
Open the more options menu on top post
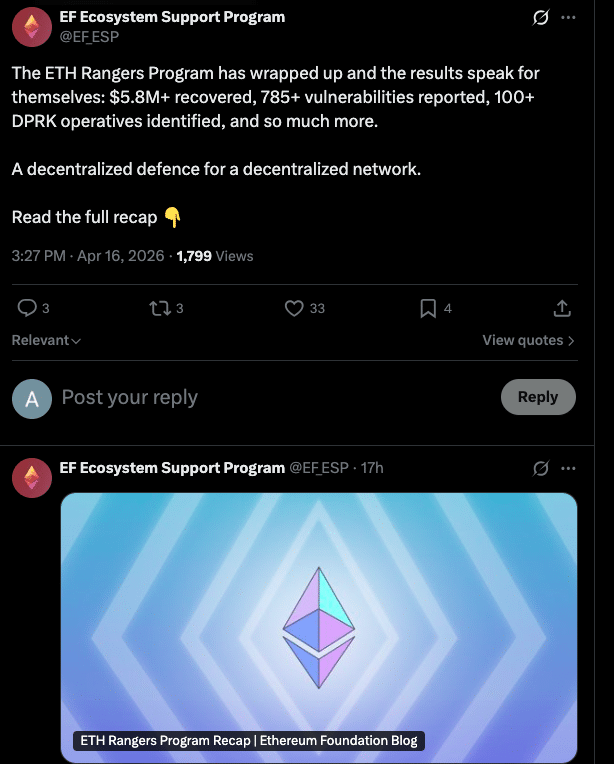click(569, 18)
